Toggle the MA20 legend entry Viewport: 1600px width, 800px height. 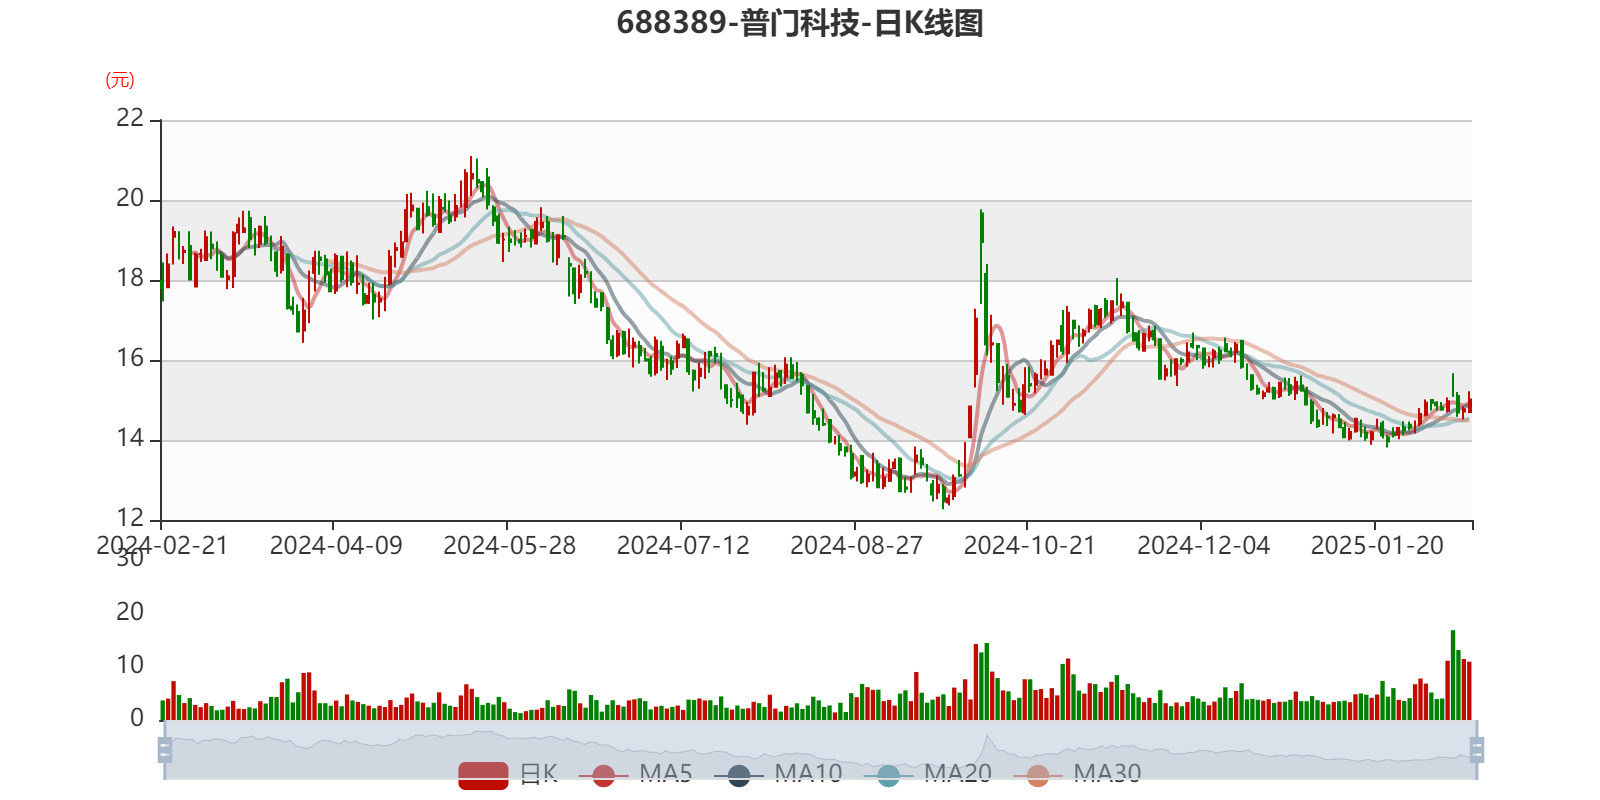point(927,774)
